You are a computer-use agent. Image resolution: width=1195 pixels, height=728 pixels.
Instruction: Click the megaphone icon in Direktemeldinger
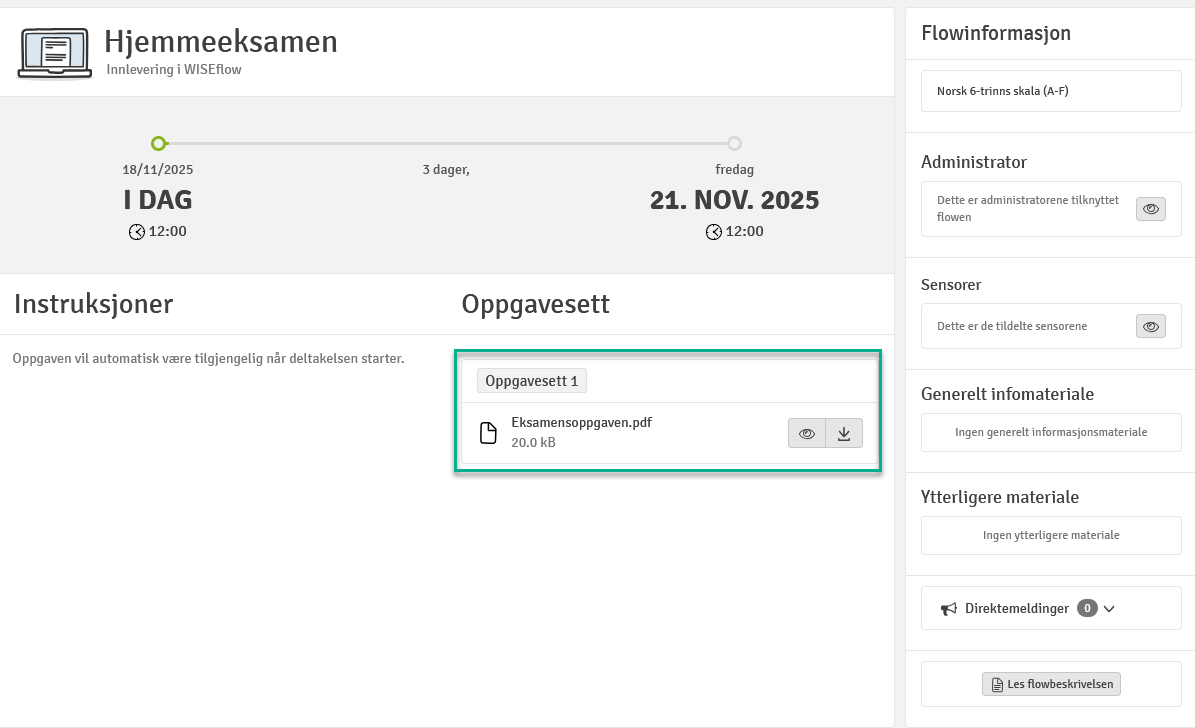[x=949, y=608]
